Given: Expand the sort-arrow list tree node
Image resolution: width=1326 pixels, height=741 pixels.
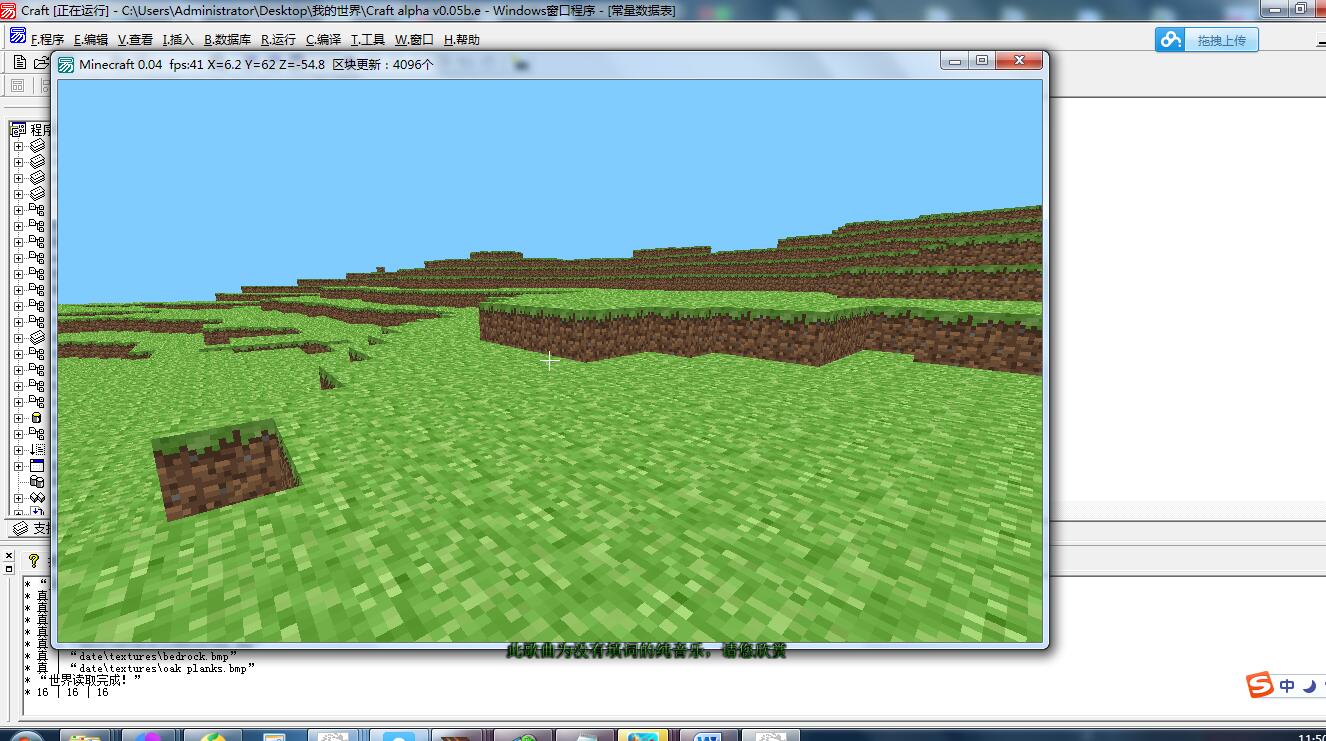Looking at the screenshot, I should (18, 450).
